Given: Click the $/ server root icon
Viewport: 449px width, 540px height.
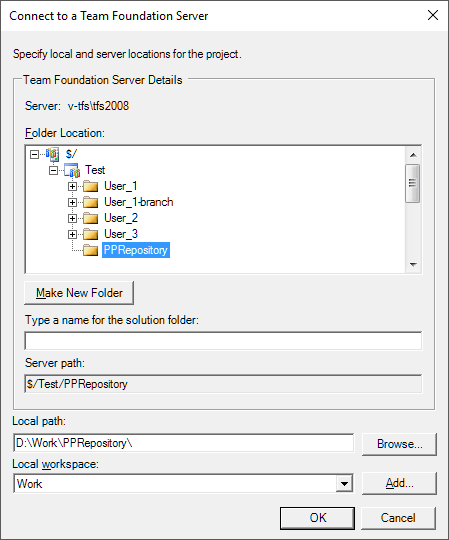Looking at the screenshot, I should (x=52, y=154).
